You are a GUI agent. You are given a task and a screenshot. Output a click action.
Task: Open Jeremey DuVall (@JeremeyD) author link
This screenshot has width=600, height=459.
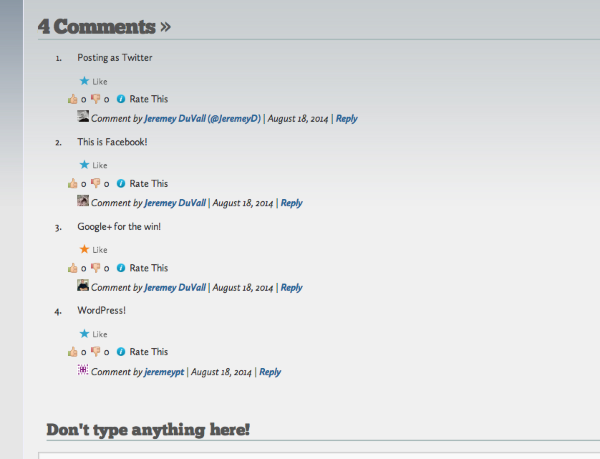click(x=202, y=119)
